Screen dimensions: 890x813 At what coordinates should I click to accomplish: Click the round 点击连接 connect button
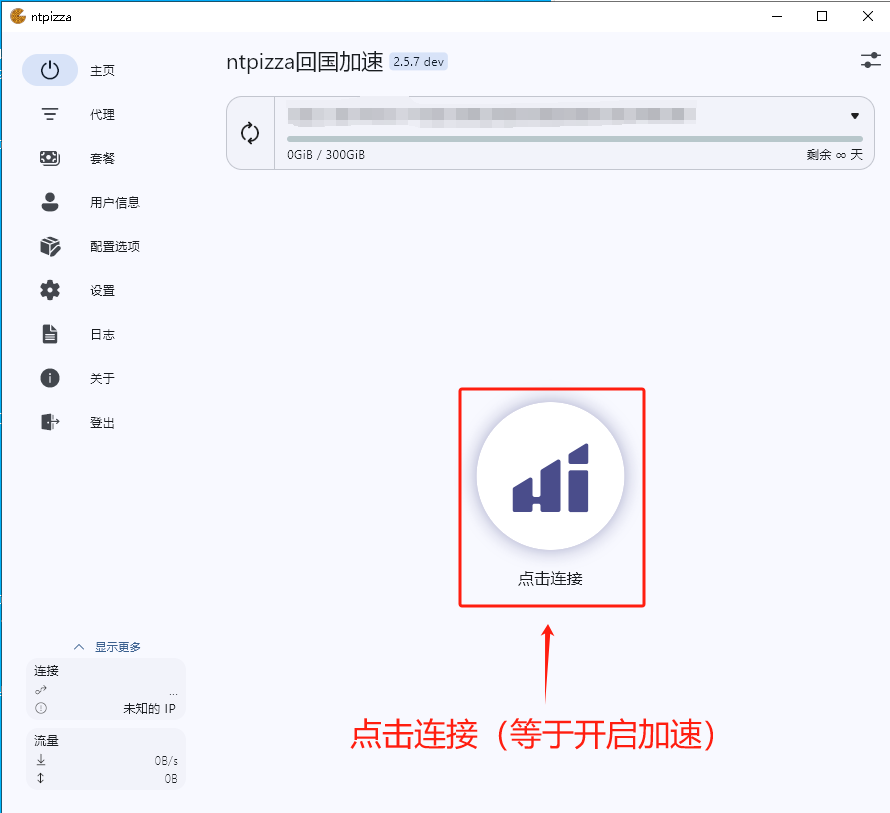click(x=551, y=476)
